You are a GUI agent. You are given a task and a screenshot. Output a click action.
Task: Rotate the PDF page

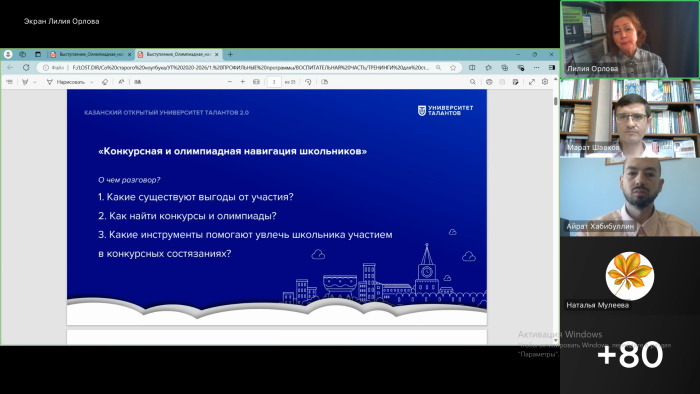point(308,82)
